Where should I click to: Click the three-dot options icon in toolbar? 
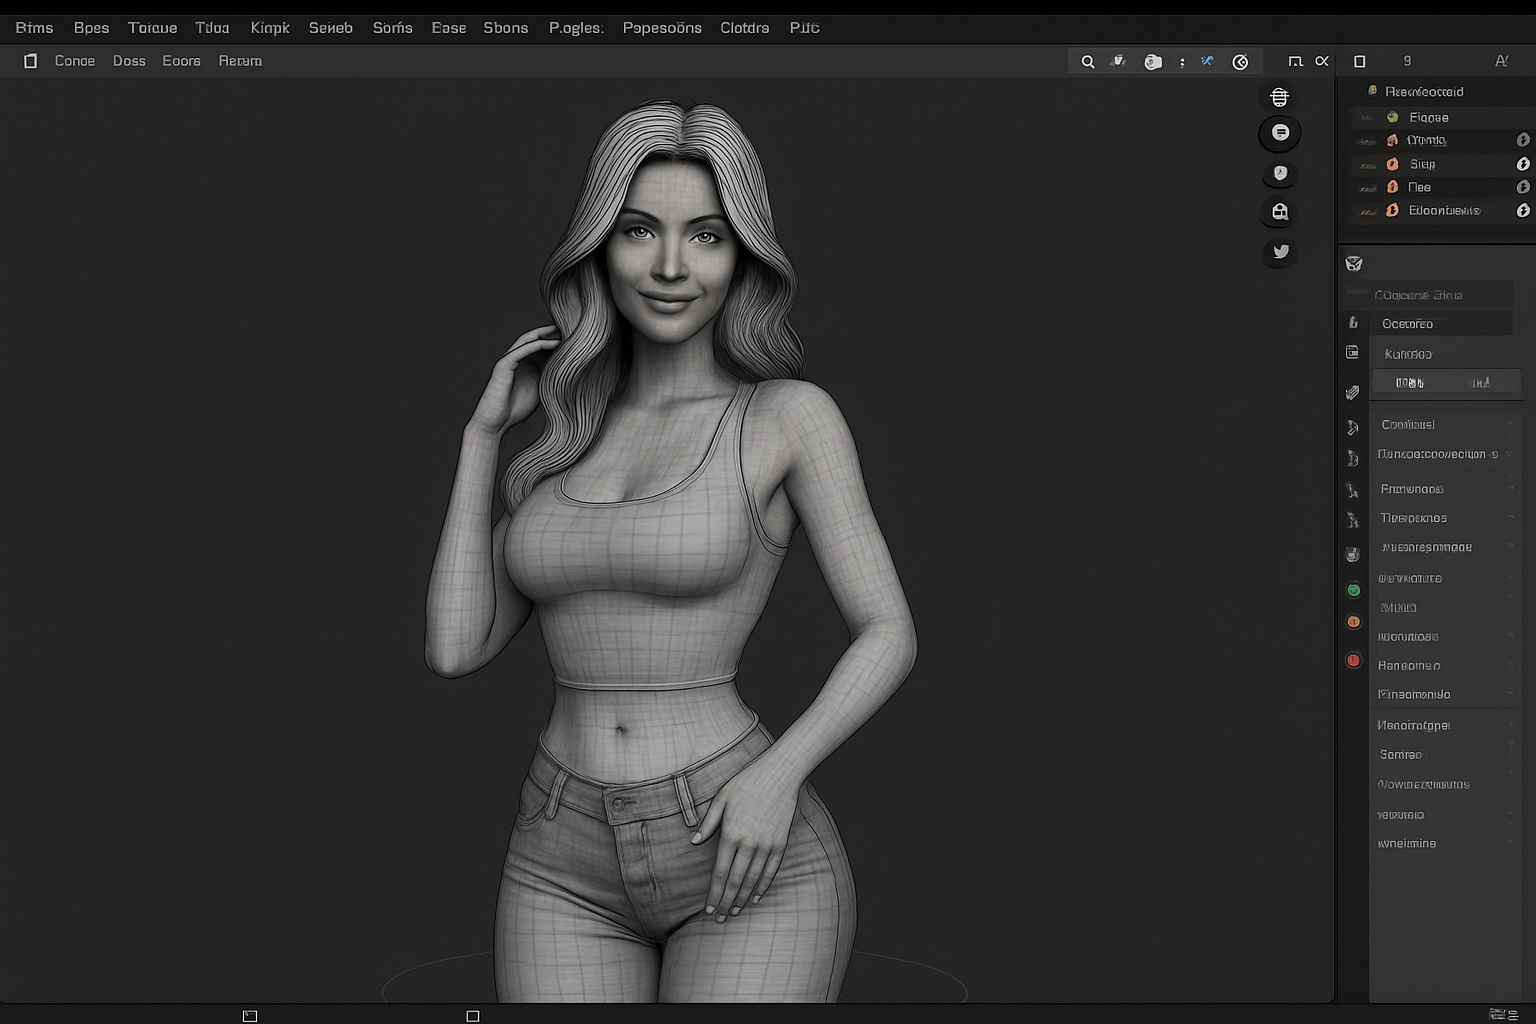(1182, 62)
